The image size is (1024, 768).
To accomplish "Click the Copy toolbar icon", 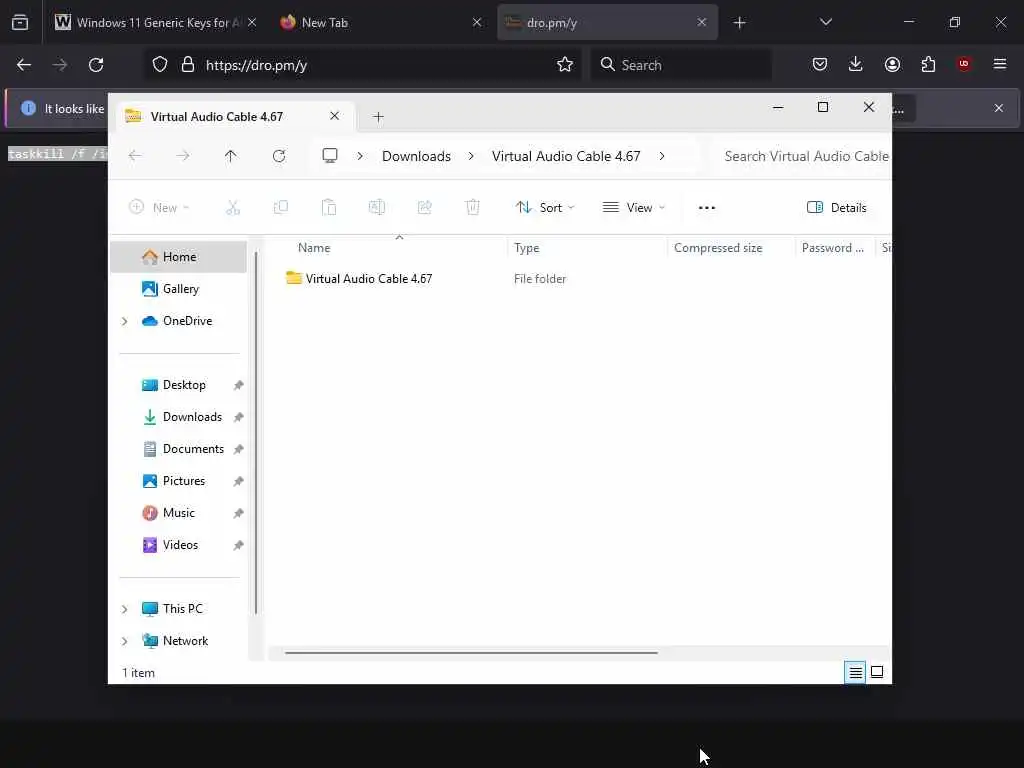I will [x=281, y=208].
